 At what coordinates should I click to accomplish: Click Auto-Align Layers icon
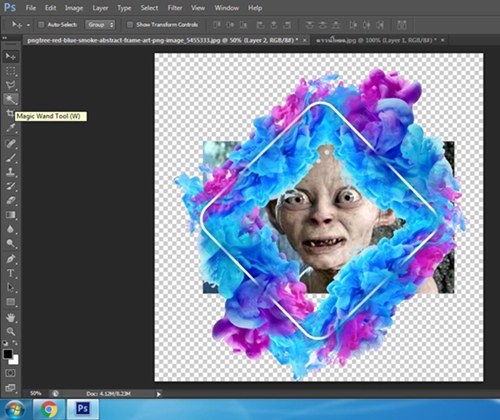pos(402,25)
